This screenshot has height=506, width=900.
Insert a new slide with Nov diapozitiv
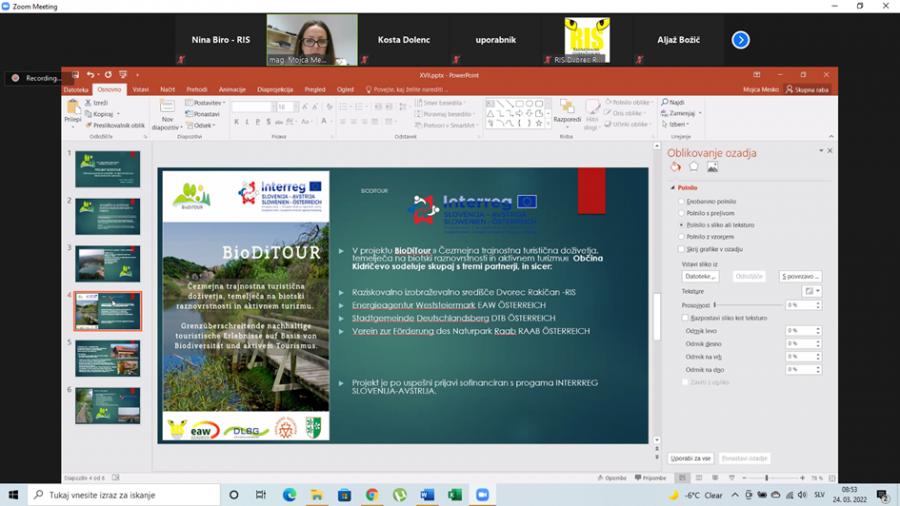coord(167,114)
